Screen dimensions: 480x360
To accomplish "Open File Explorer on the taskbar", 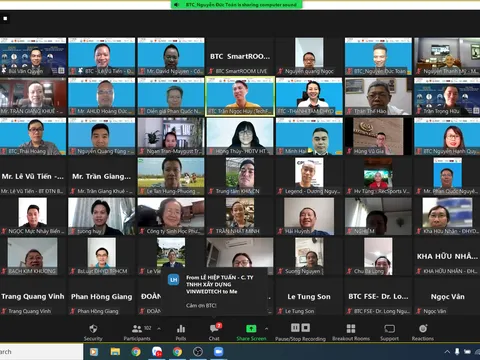I will [x=115, y=352].
